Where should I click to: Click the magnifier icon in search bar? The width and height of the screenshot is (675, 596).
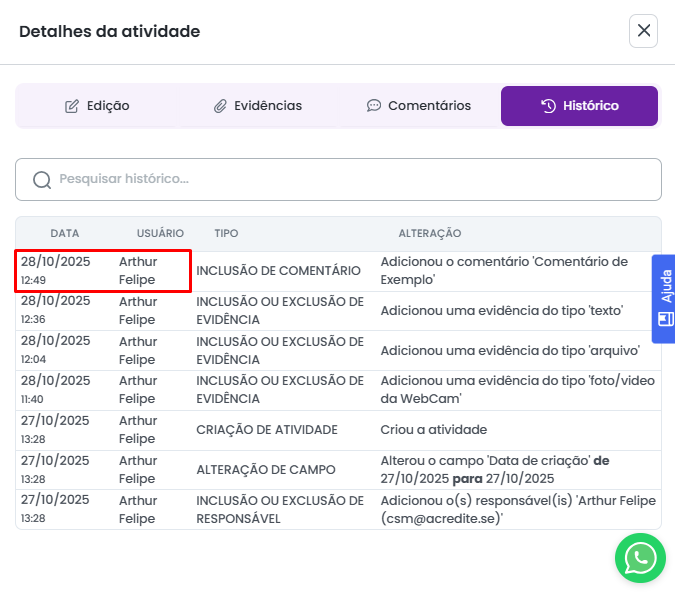pos(42,180)
